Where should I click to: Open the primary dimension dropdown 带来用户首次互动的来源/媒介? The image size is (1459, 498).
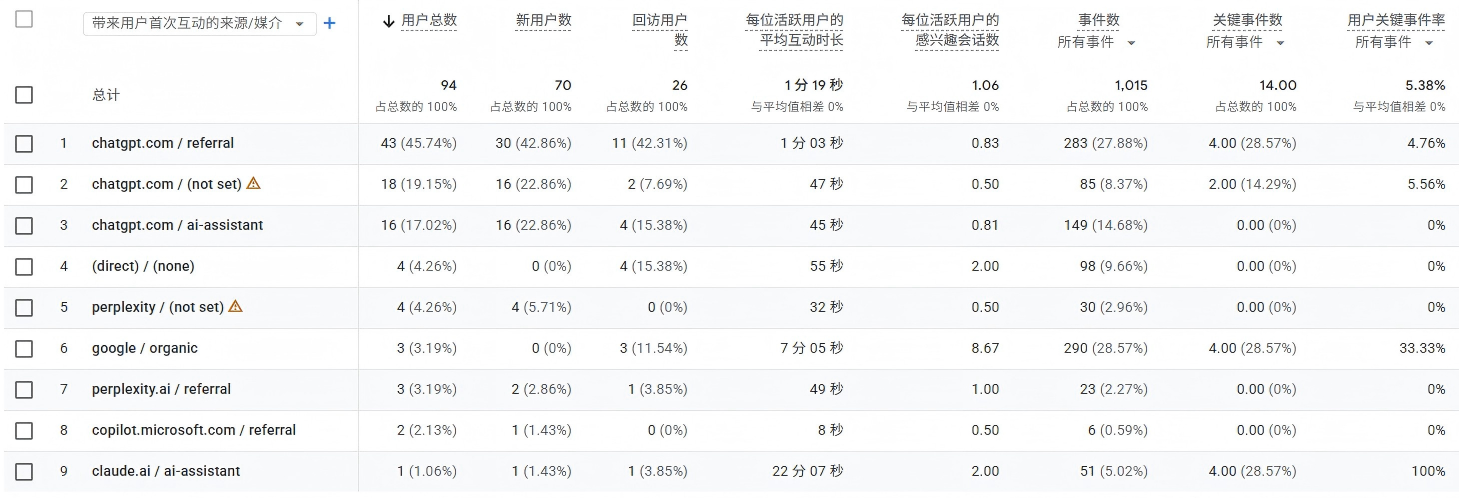[200, 23]
